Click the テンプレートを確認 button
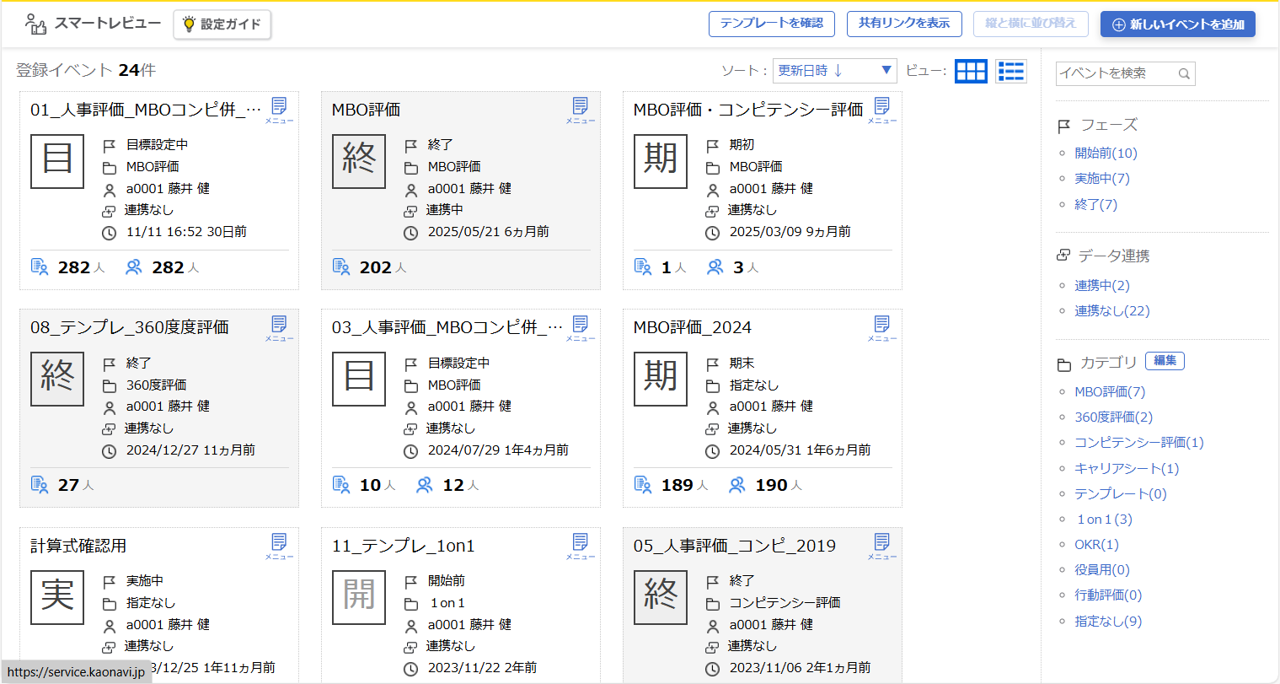Image resolution: width=1280 pixels, height=684 pixels. (771, 24)
